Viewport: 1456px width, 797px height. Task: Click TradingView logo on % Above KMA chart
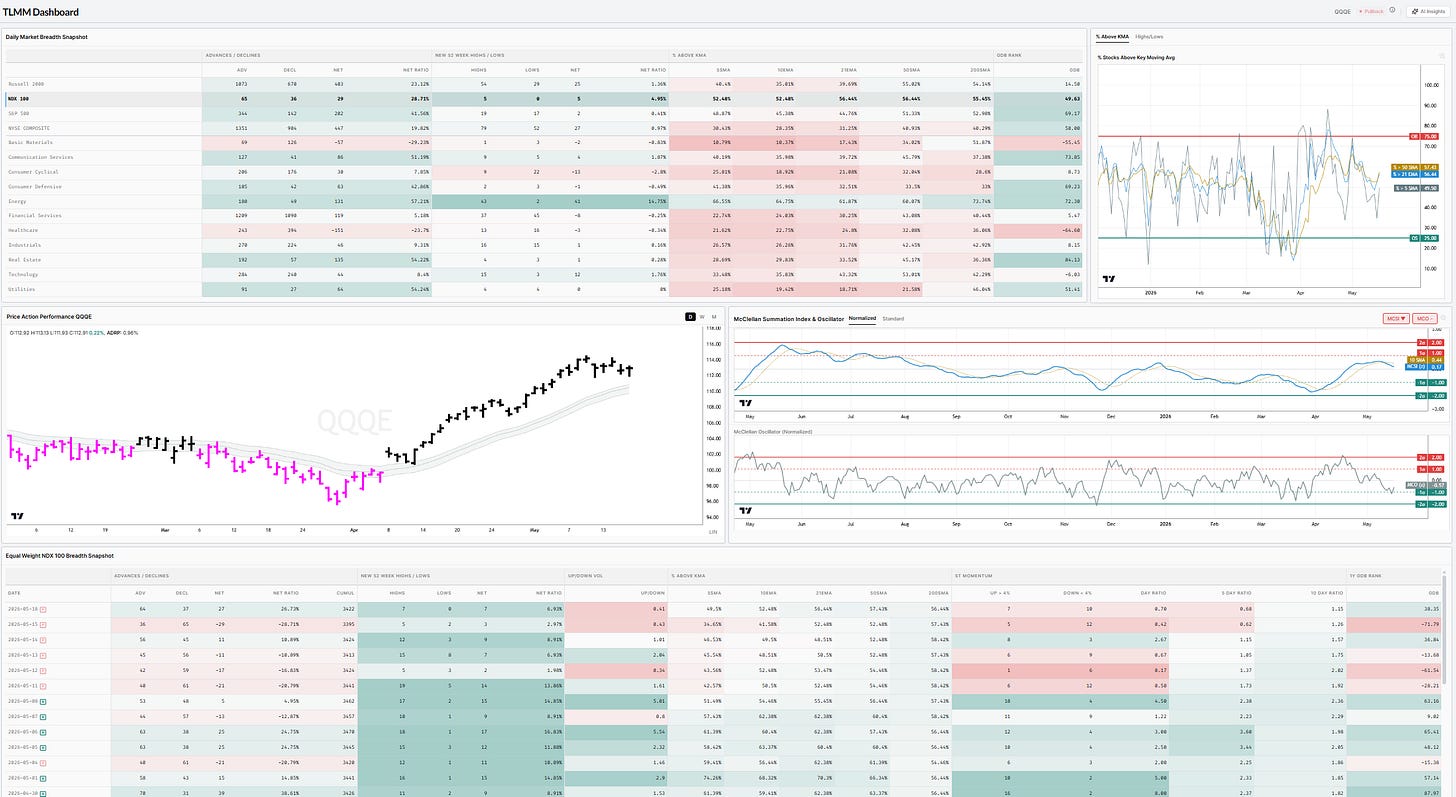1108,279
